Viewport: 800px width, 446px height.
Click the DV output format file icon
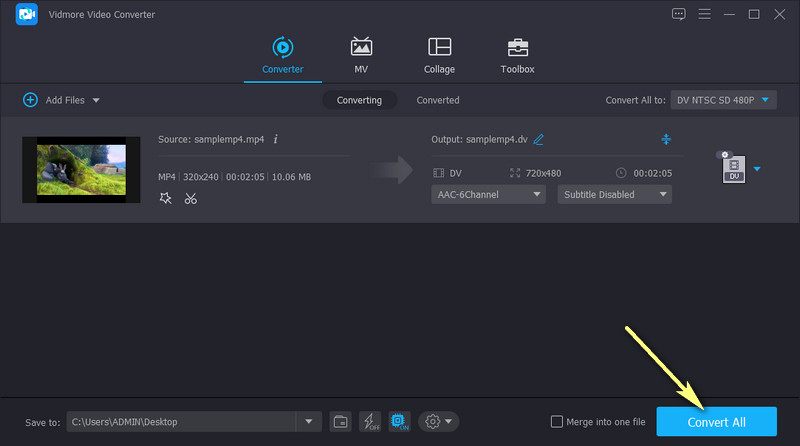[x=734, y=169]
